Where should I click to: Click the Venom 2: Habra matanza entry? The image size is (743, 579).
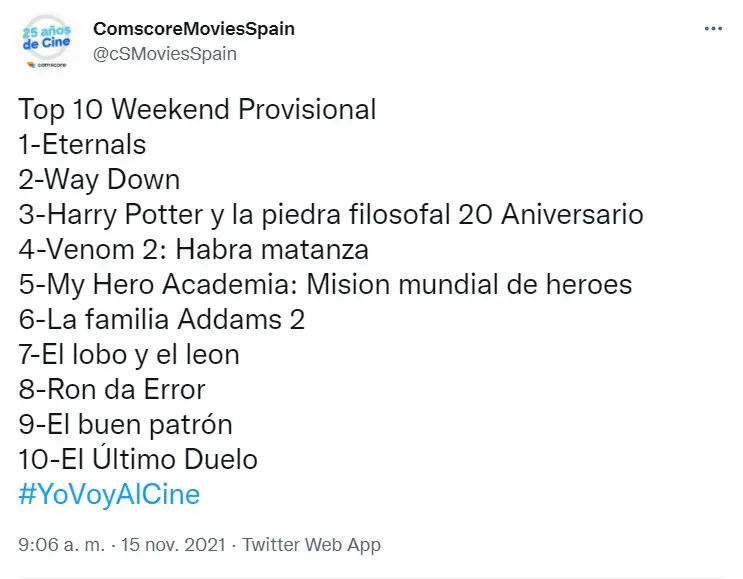(x=193, y=249)
